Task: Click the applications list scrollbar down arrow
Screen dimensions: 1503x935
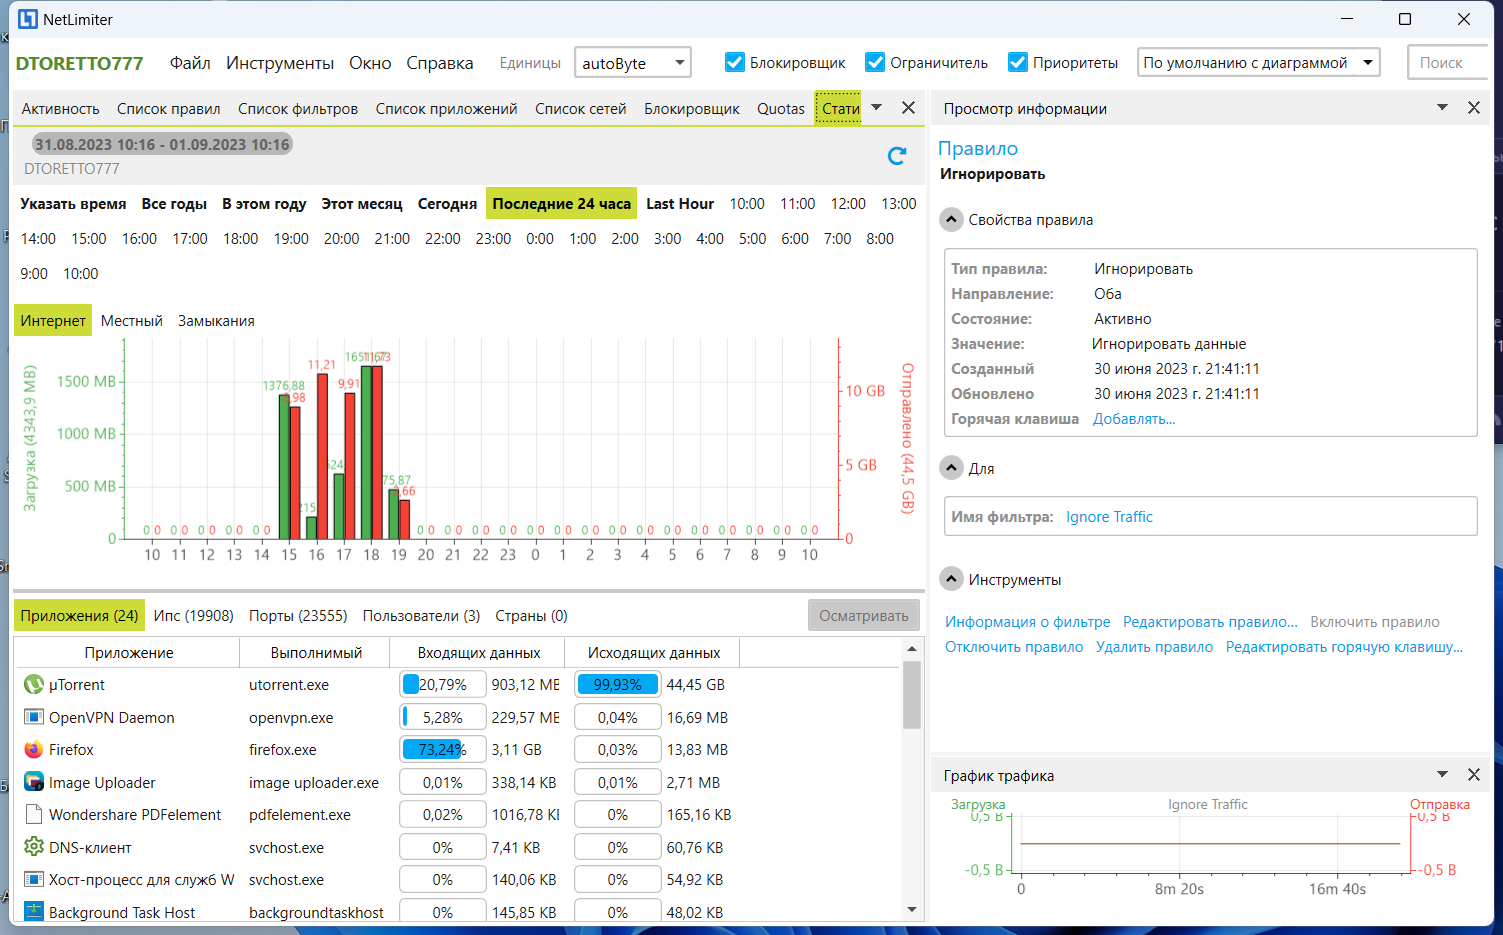Action: 911,909
